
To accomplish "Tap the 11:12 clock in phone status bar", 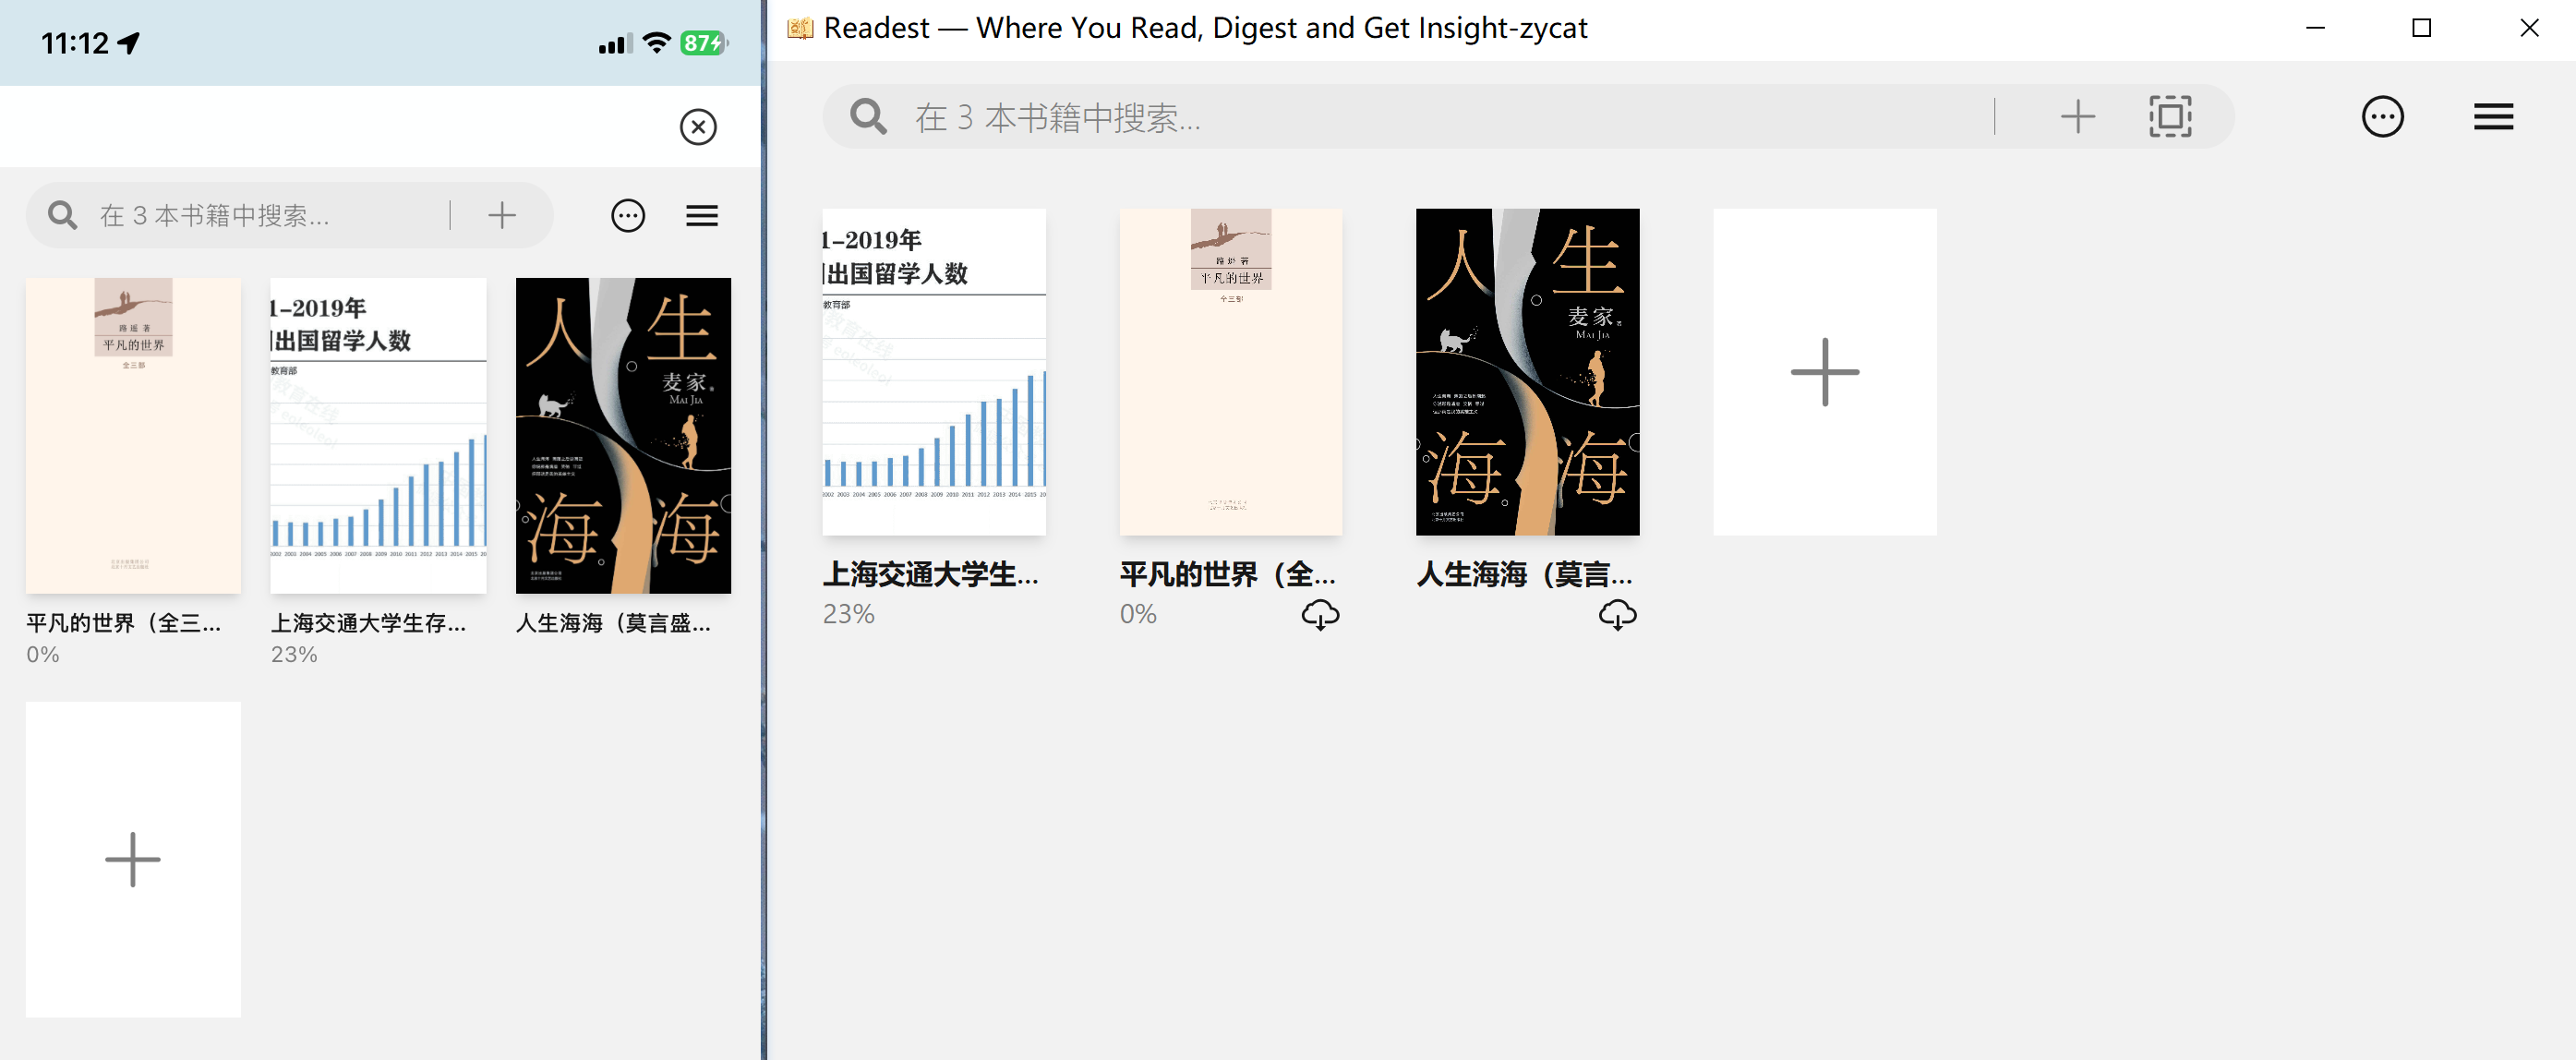I will tap(75, 43).
